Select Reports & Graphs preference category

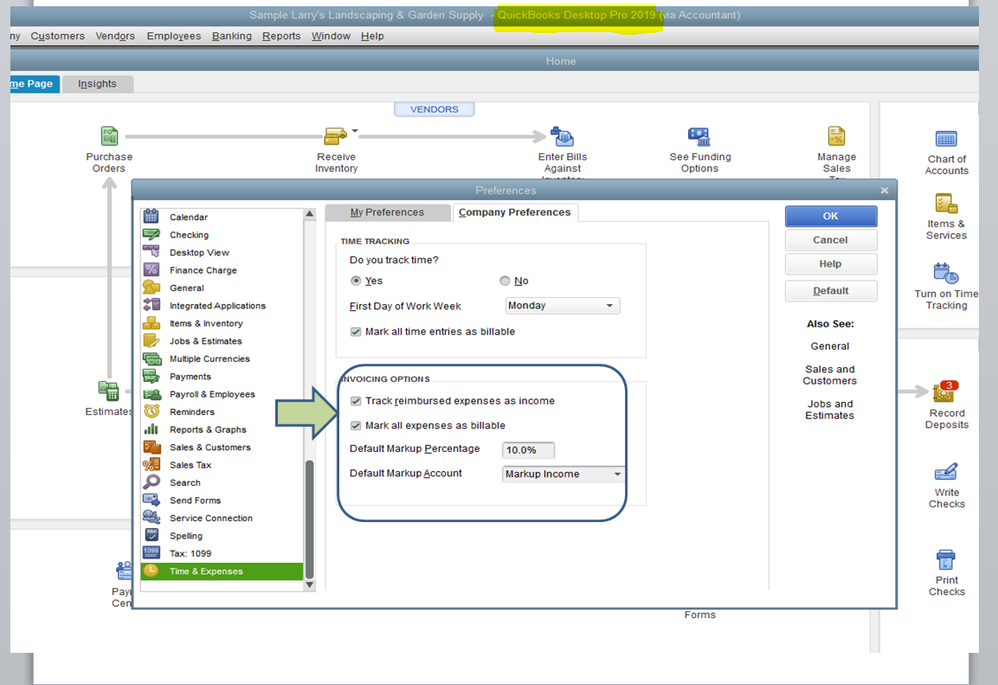click(221, 430)
